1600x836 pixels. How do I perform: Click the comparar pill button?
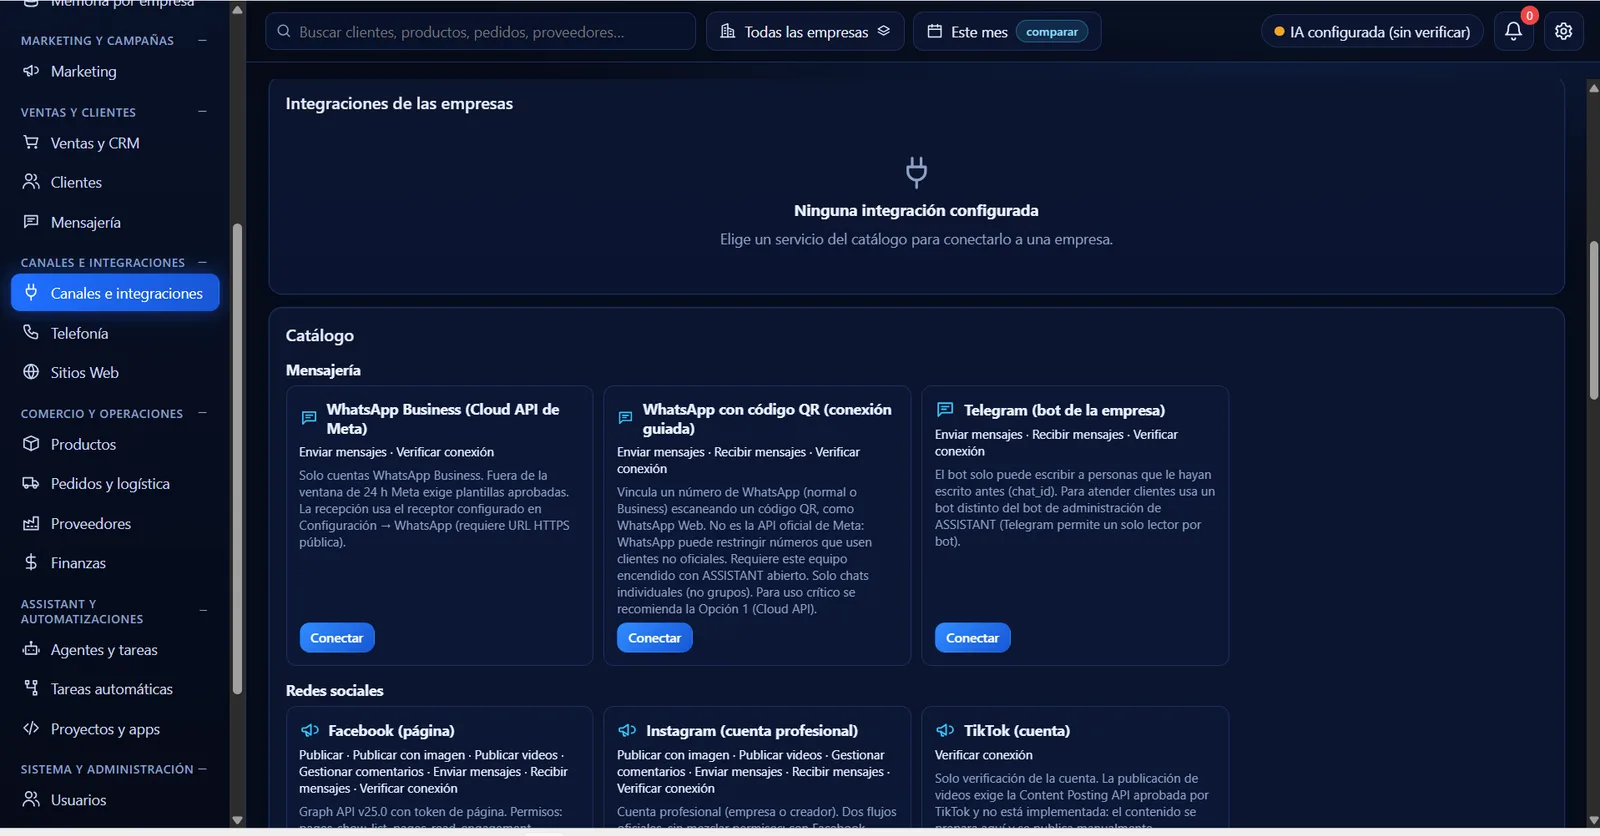pos(1052,32)
